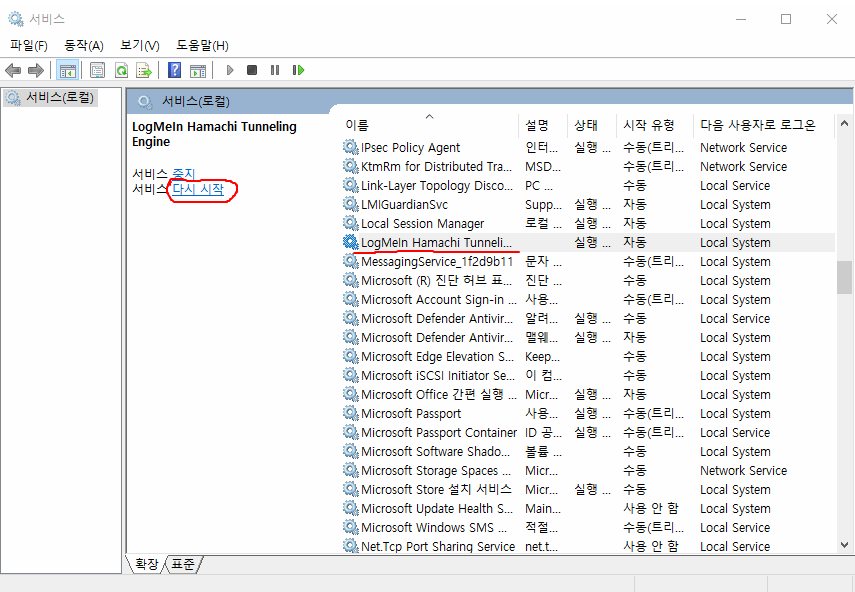The width and height of the screenshot is (855, 592).
Task: Select Microsoft Windows SMS row
Action: coord(588,527)
